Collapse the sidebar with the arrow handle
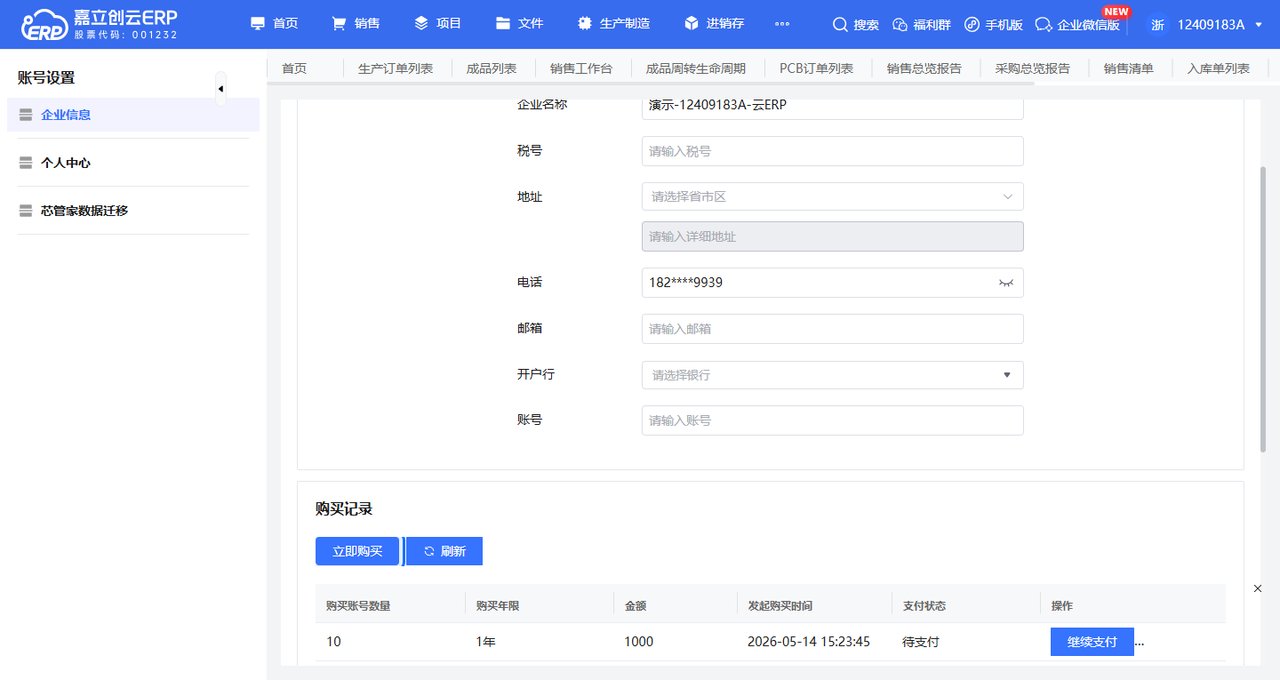The width and height of the screenshot is (1280, 680). (220, 89)
